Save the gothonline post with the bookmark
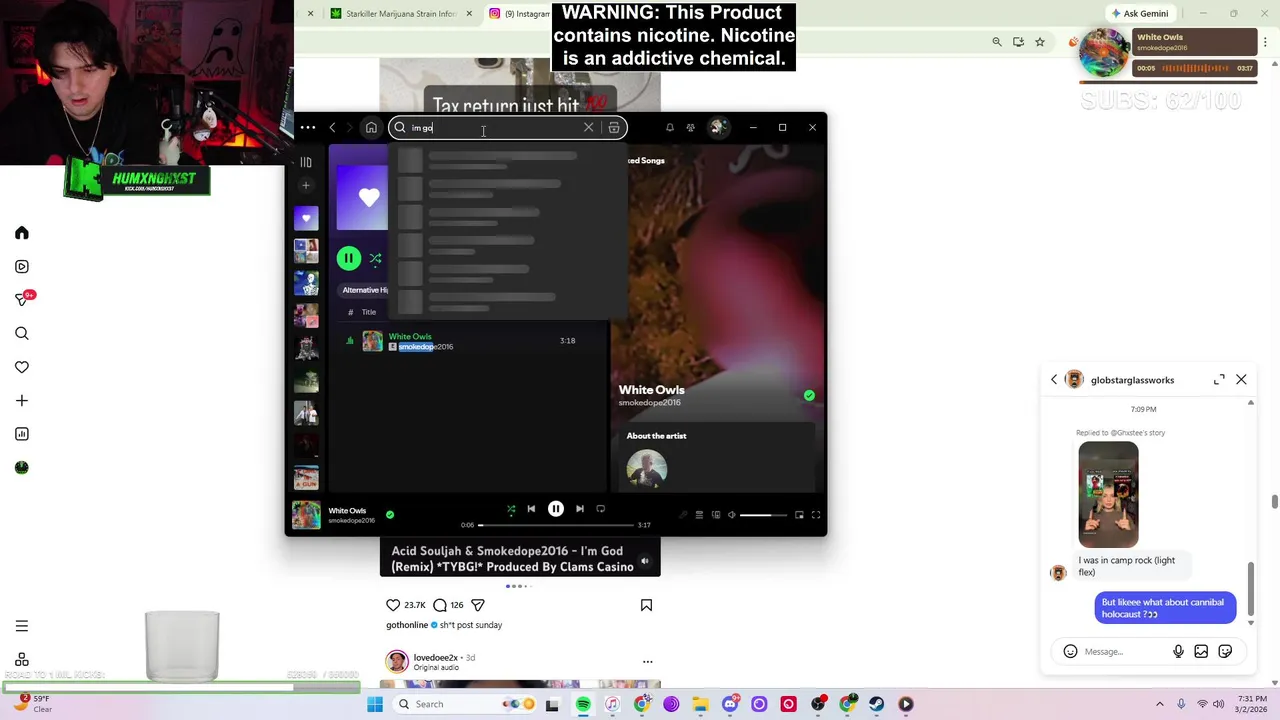Screen dimensions: 1280x720 (x=646, y=605)
